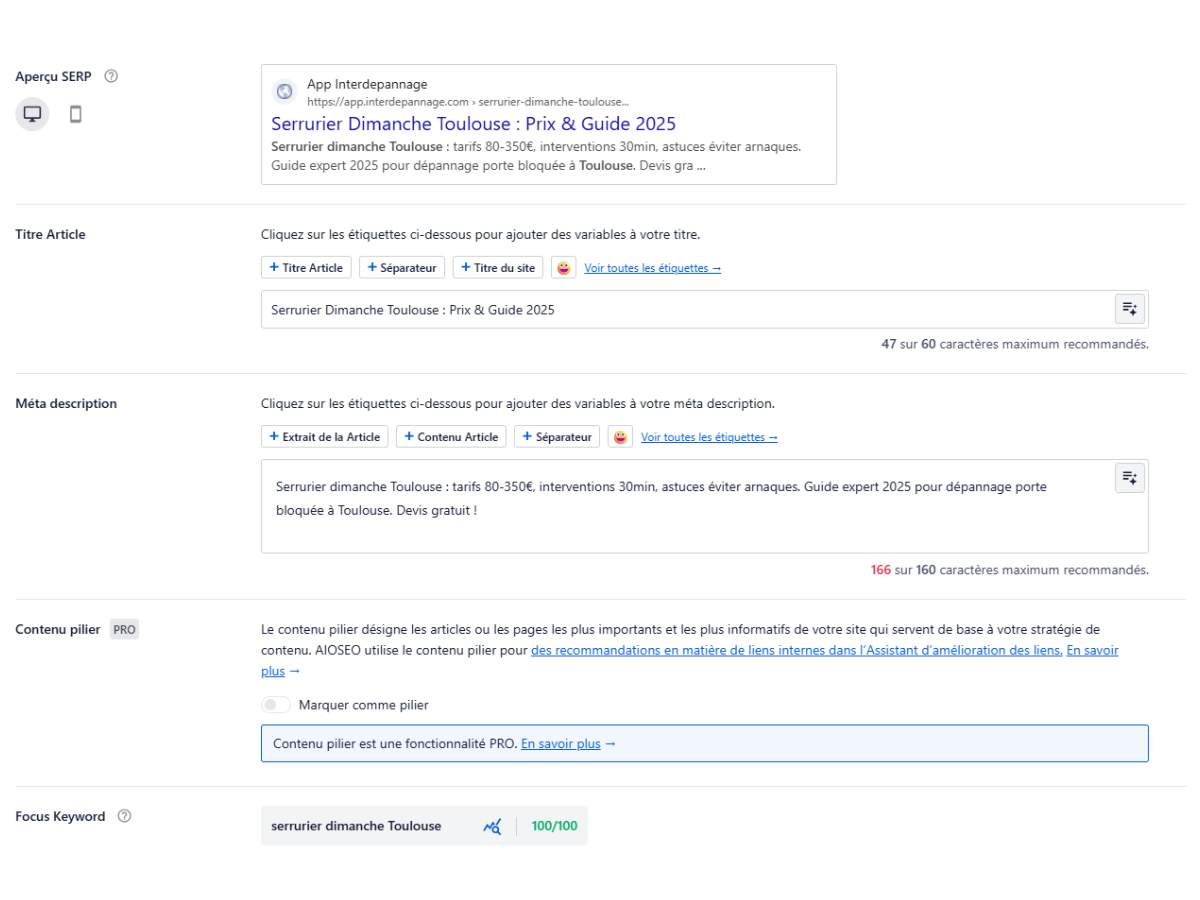Toggle Marquer comme pilier switch
The image size is (1200, 900).
pyautogui.click(x=276, y=705)
